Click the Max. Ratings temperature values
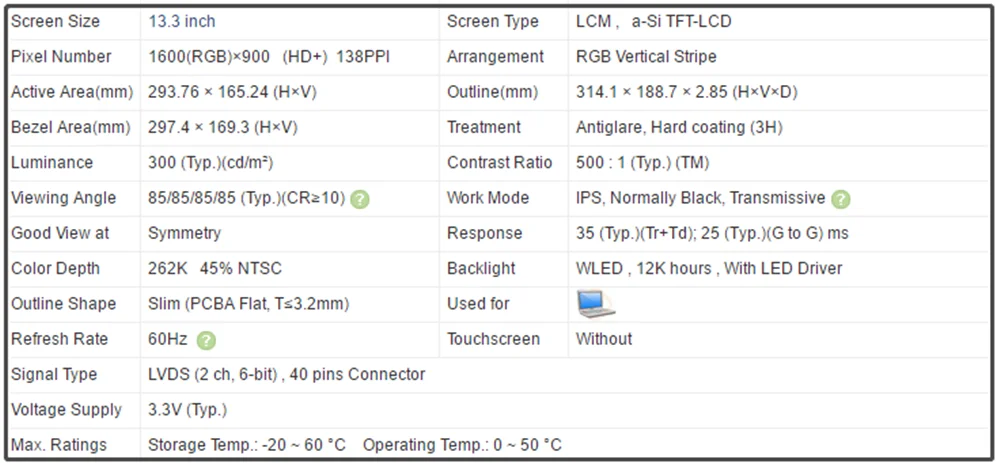1000x463 pixels. tap(354, 445)
